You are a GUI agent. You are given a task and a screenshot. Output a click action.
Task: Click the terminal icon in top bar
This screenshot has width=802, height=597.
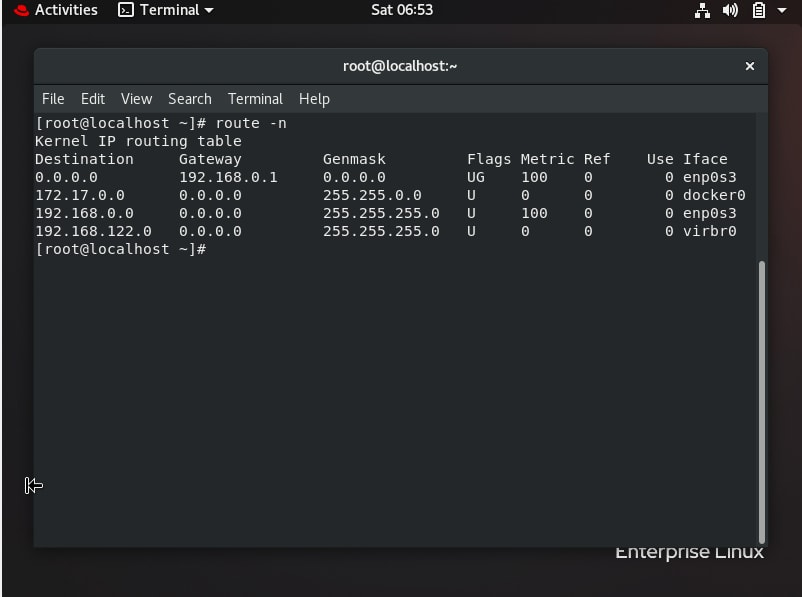(125, 10)
